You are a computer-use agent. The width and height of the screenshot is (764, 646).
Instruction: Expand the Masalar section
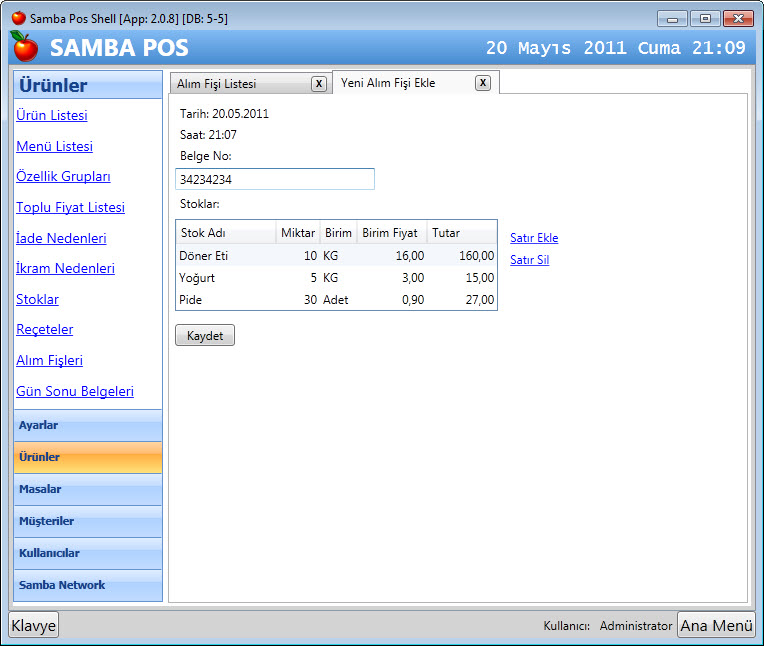coord(88,489)
